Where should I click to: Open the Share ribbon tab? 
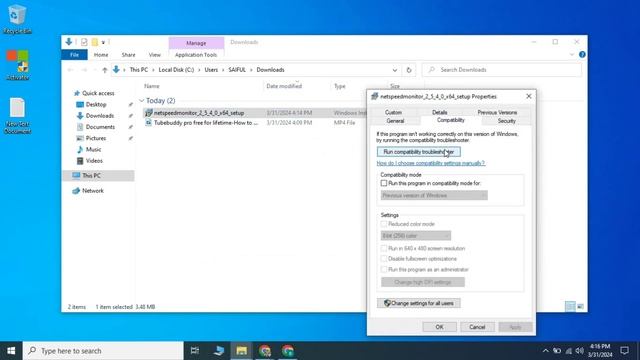point(128,55)
